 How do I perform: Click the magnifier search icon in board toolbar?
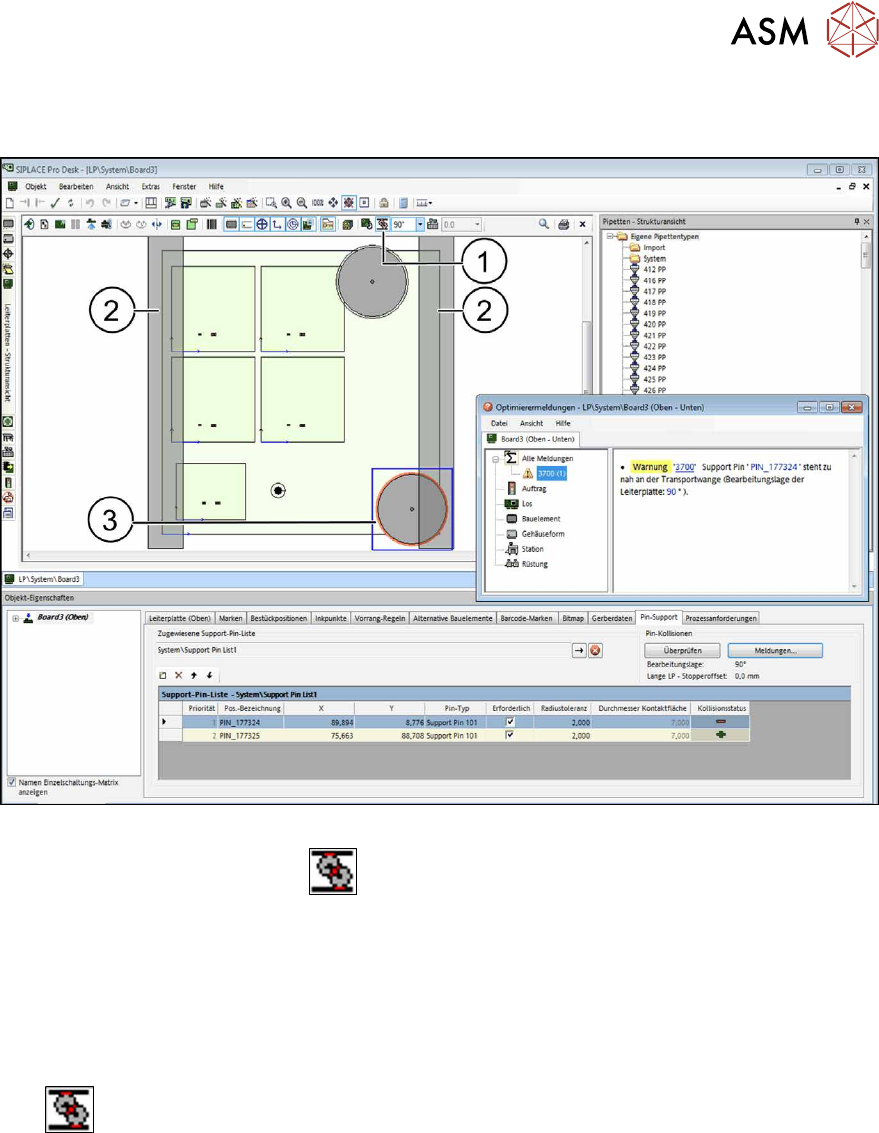(544, 225)
